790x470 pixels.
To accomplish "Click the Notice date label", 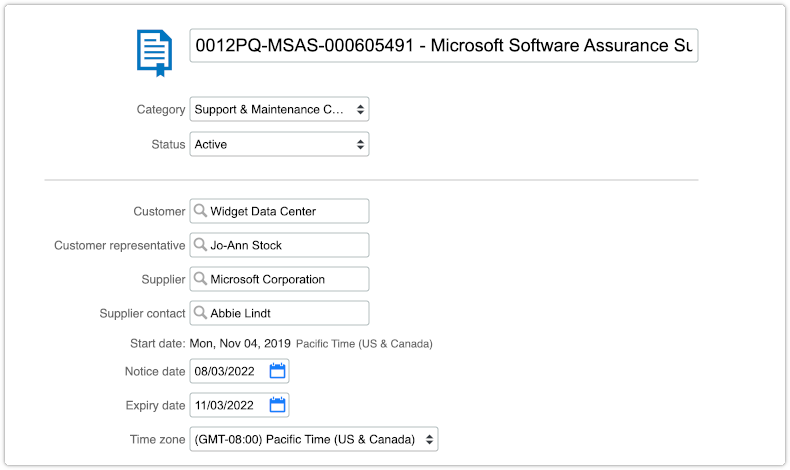I will point(155,371).
